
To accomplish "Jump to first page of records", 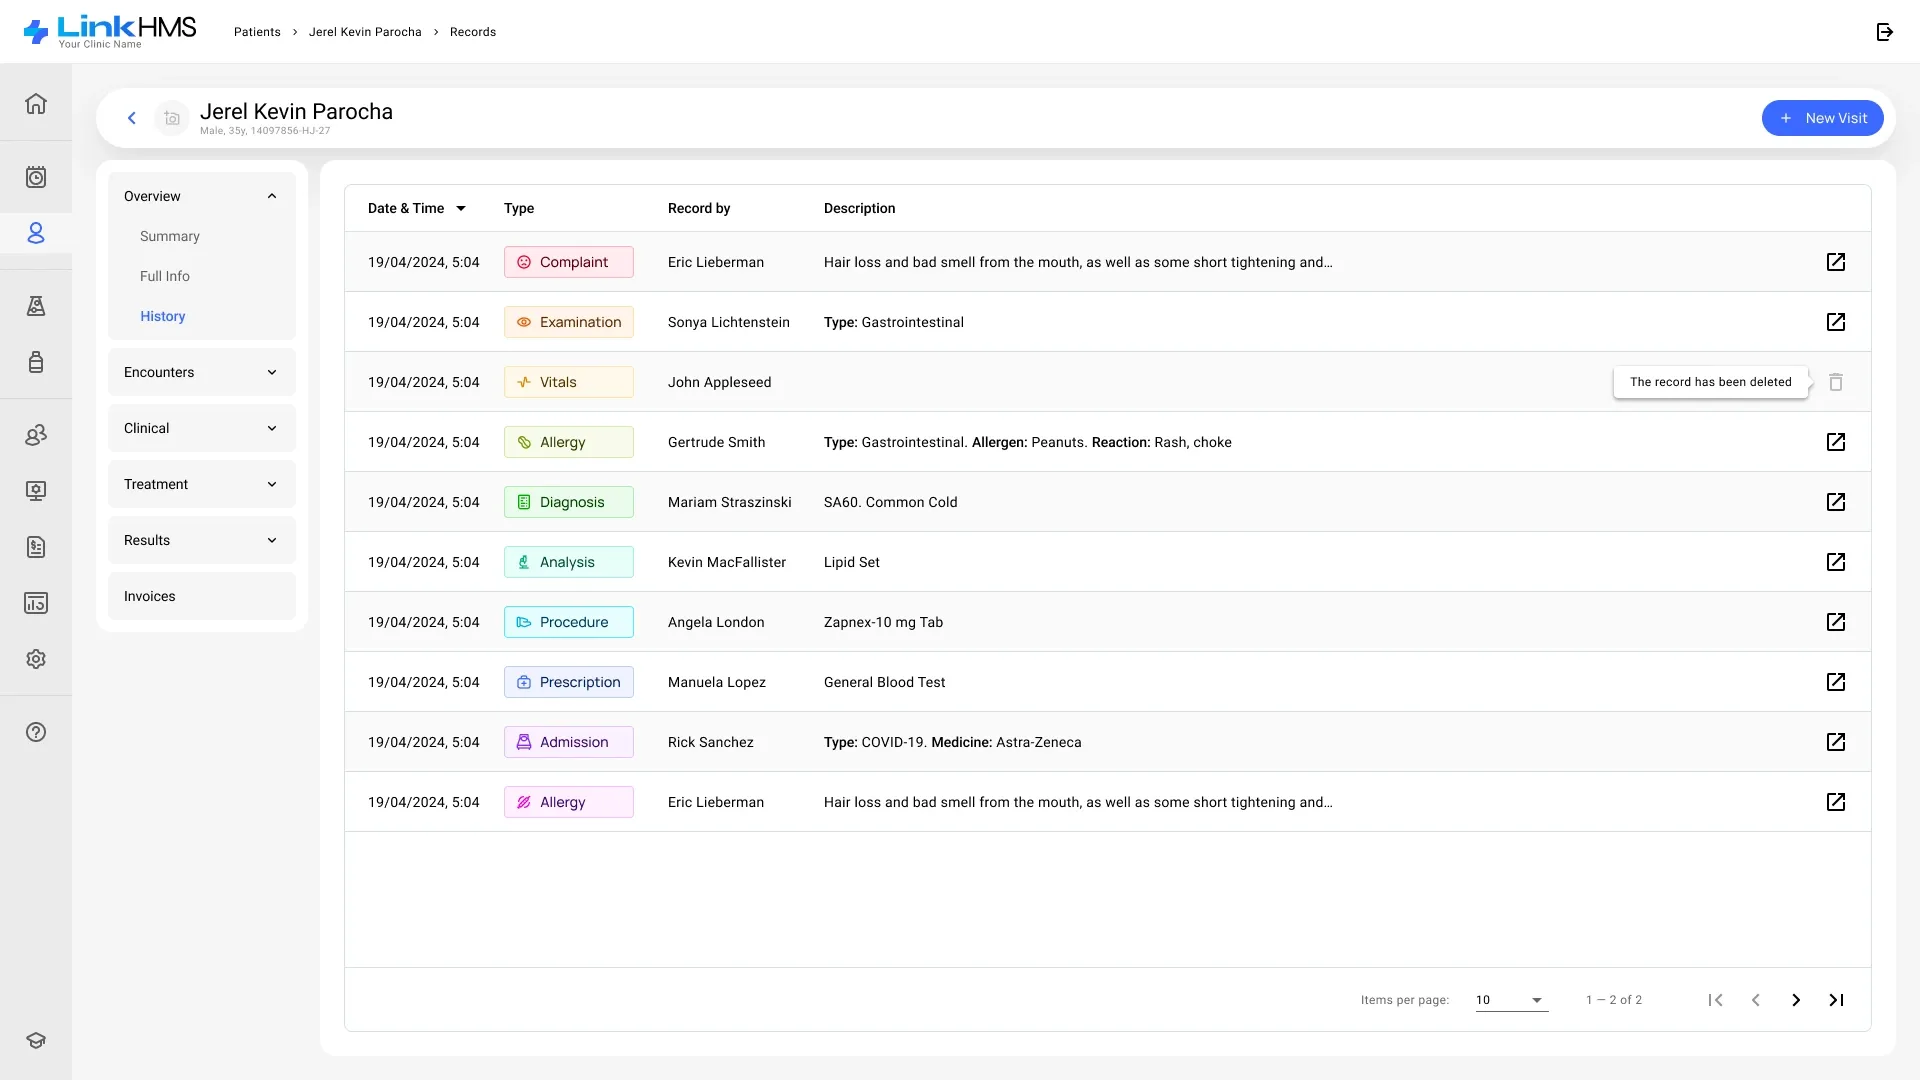I will [x=1716, y=1000].
